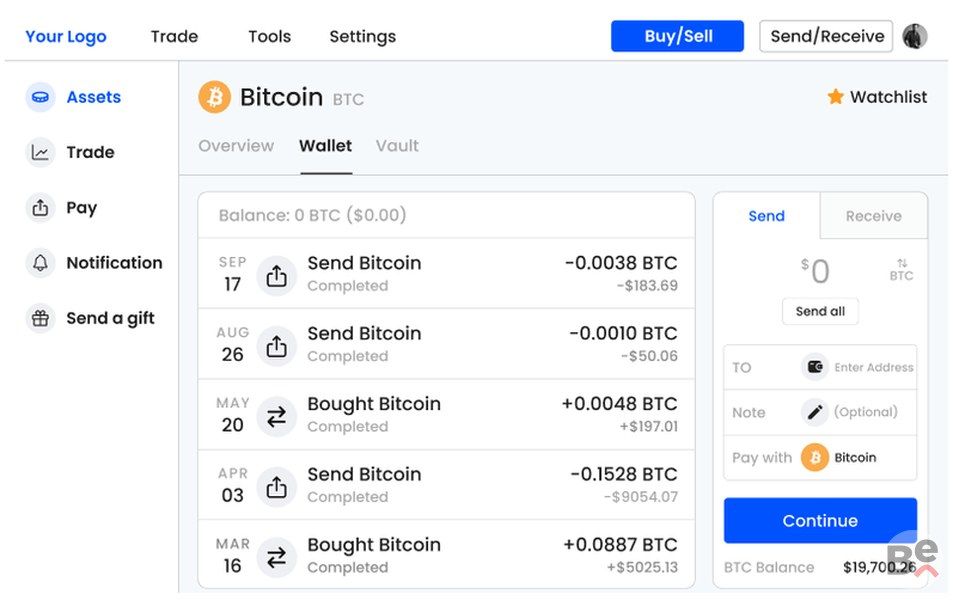
Task: Click the Trade chart icon in sidebar
Action: (x=40, y=152)
